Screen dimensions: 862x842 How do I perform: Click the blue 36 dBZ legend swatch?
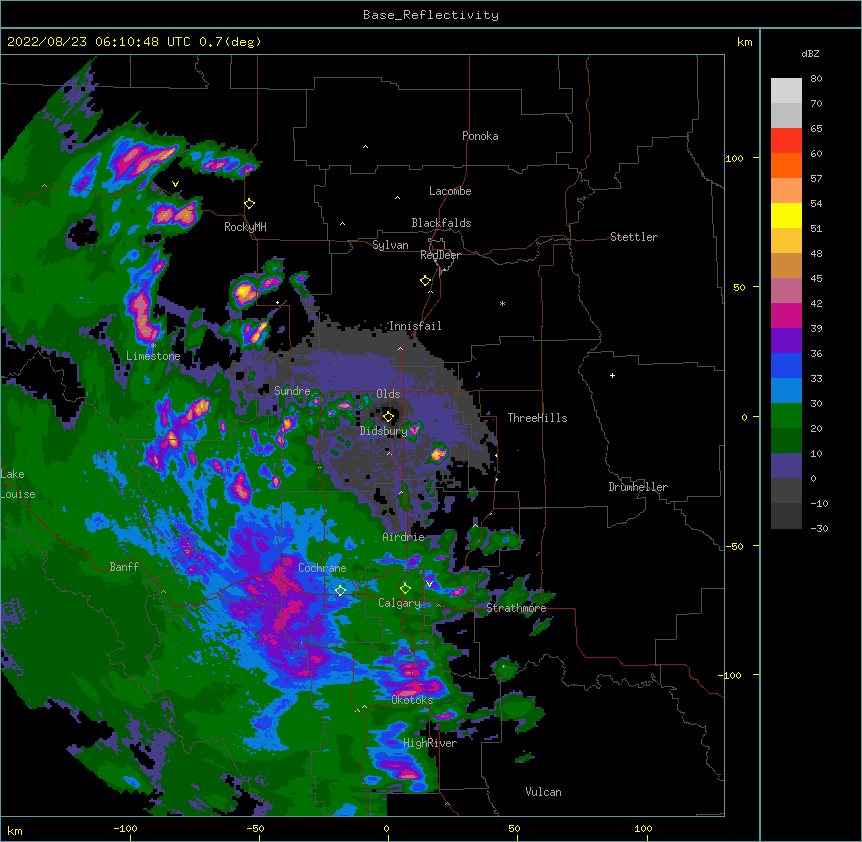click(x=786, y=365)
